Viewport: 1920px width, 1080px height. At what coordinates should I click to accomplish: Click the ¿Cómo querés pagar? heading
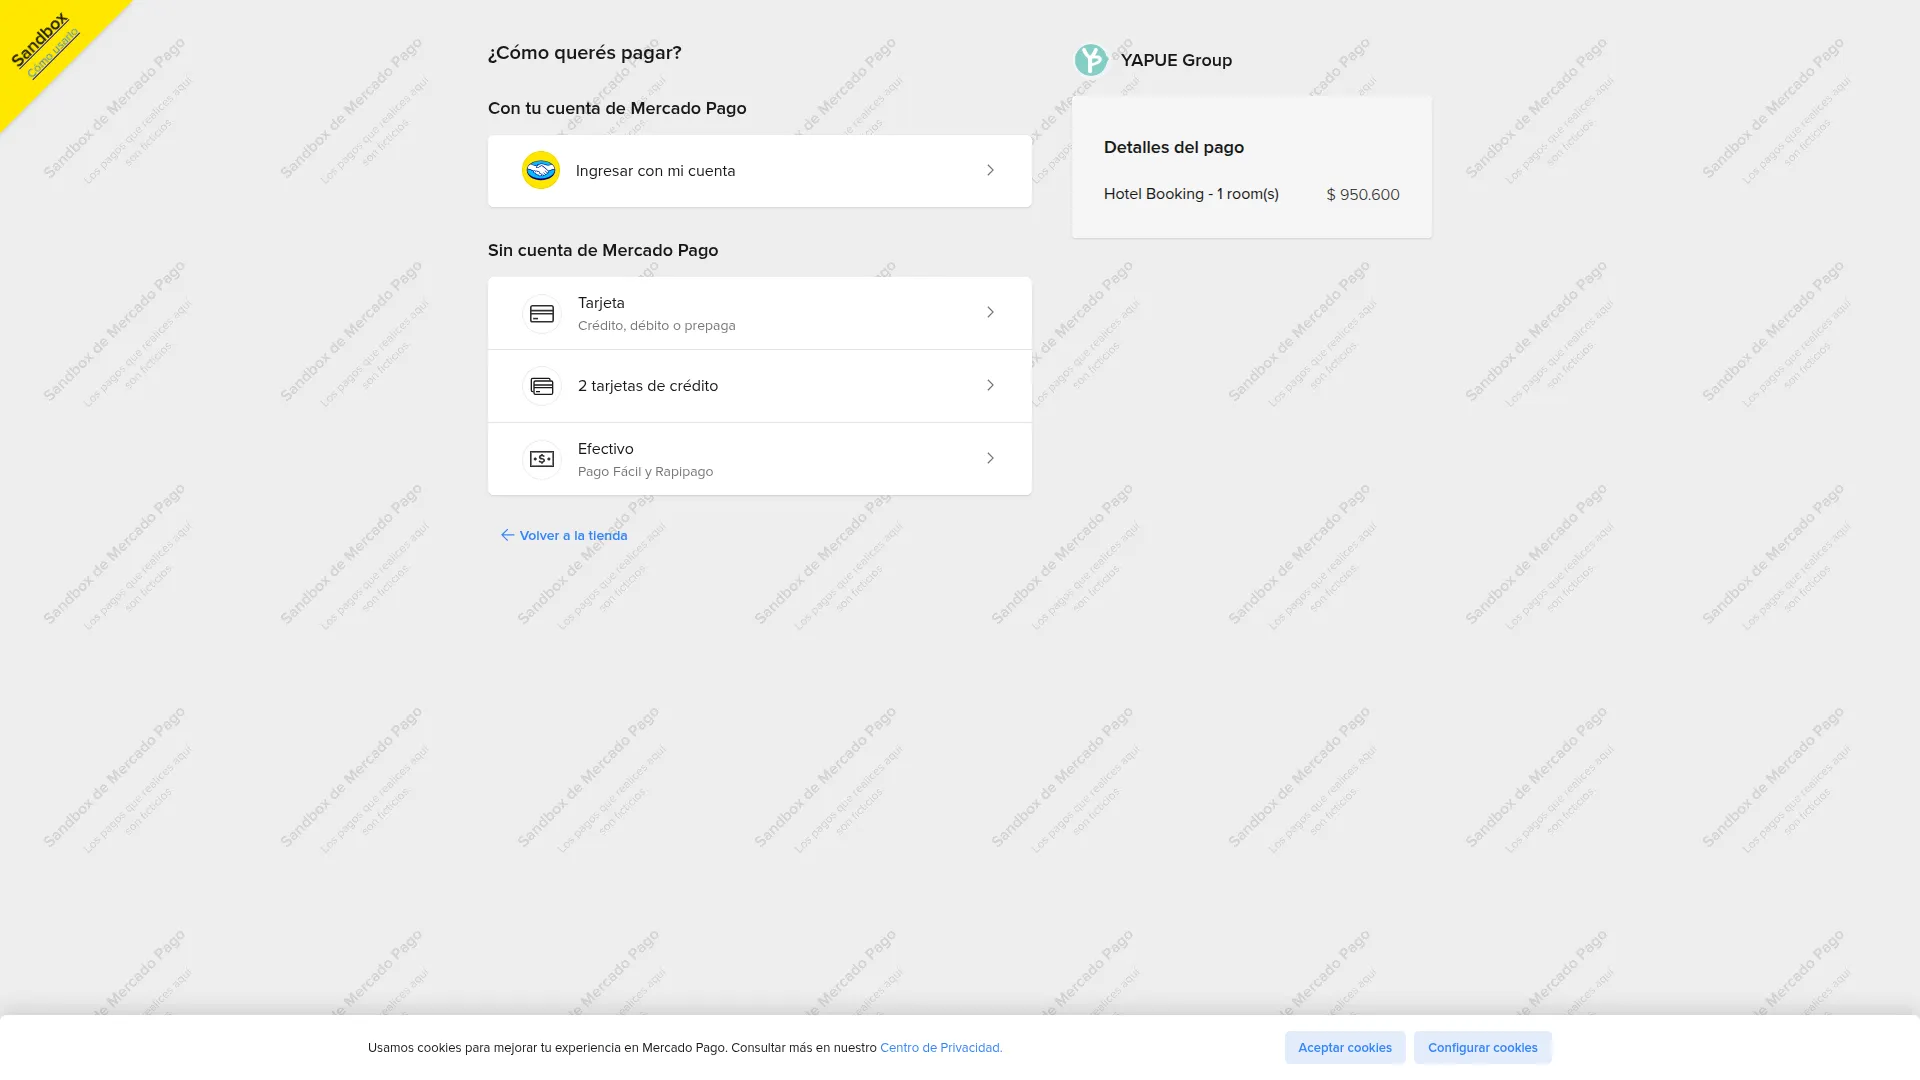click(x=585, y=53)
